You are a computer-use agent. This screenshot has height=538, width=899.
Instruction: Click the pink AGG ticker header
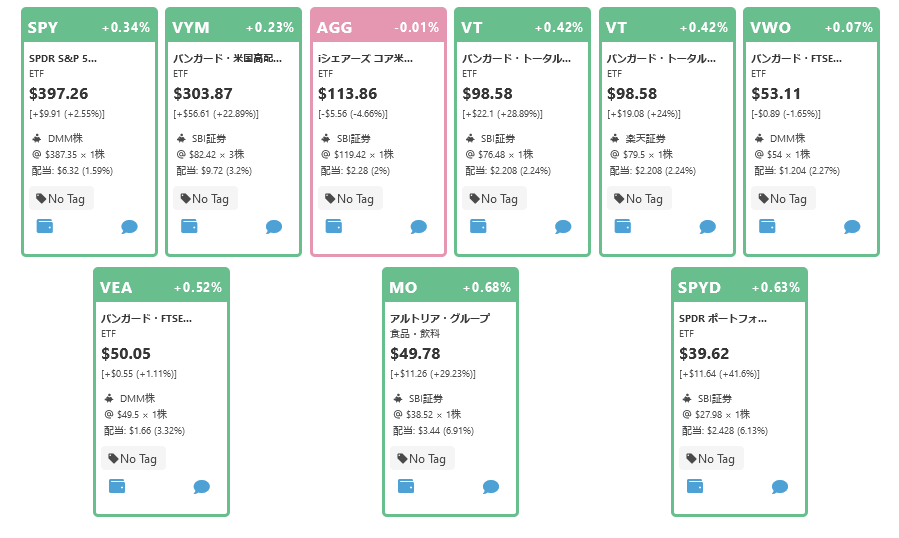coord(334,28)
